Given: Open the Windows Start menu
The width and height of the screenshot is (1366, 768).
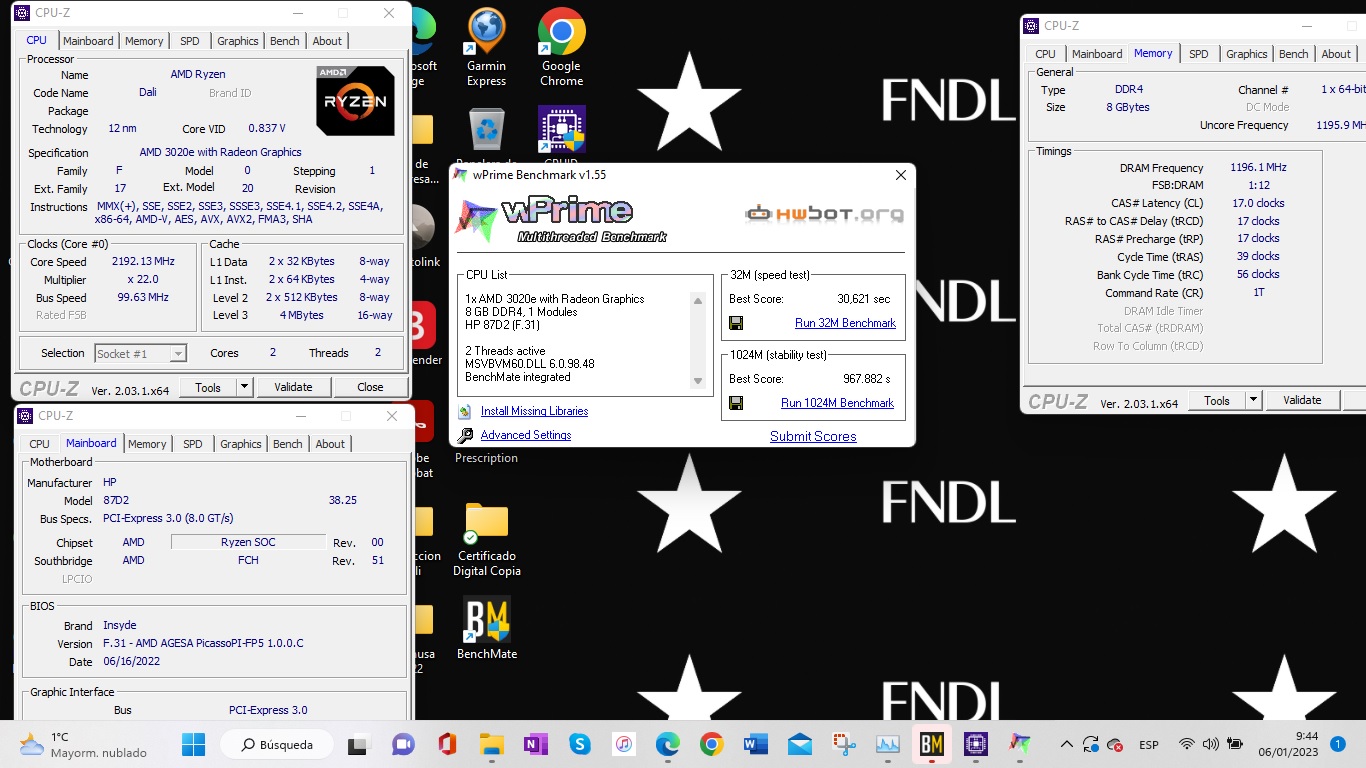Looking at the screenshot, I should 193,744.
